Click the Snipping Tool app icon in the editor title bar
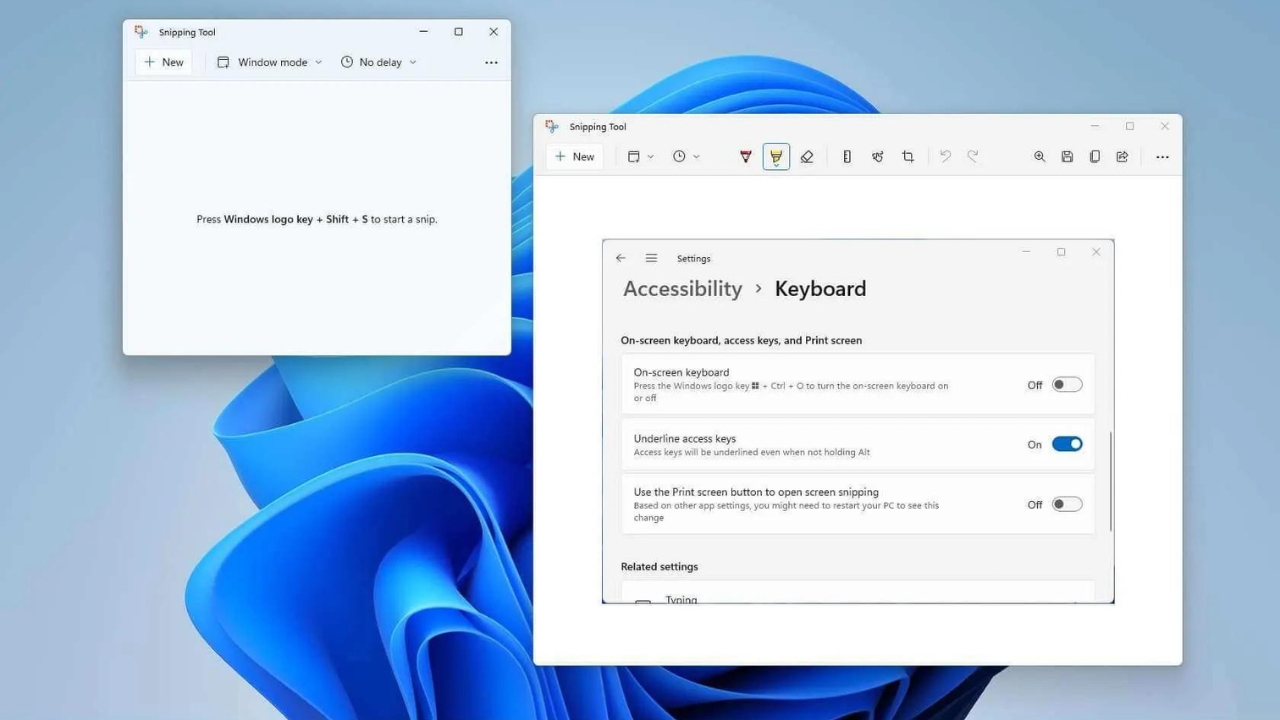This screenshot has width=1280, height=720. [x=552, y=126]
